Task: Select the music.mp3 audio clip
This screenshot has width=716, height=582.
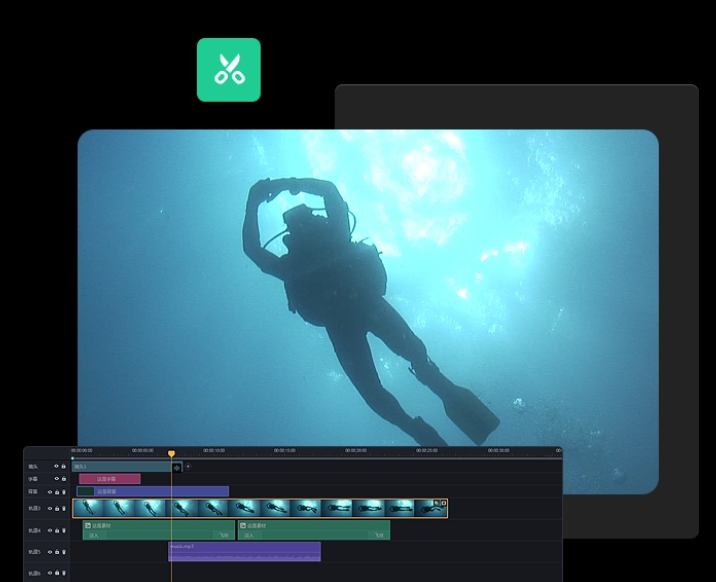Action: [x=244, y=552]
